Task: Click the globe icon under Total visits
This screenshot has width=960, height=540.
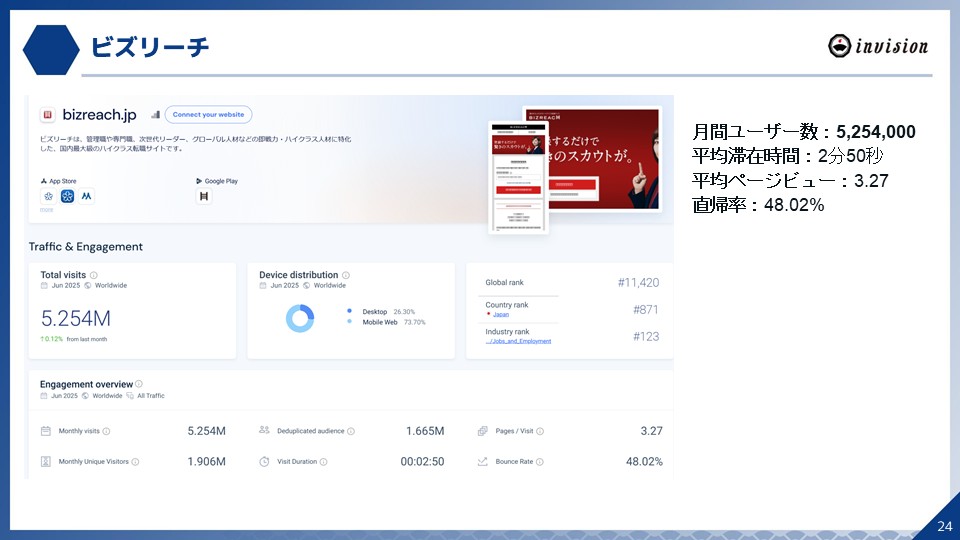Action: (88, 286)
